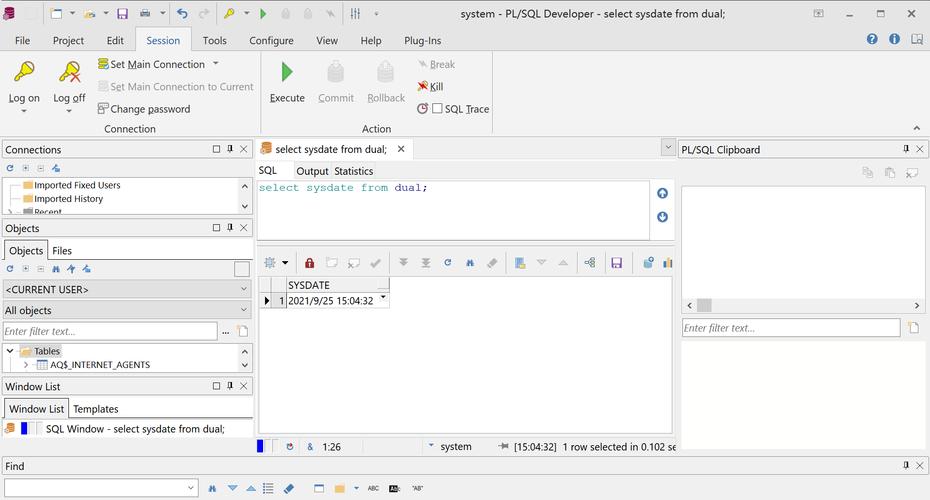Click Fetch last page in the result toolbar
The height and width of the screenshot is (500, 930).
point(426,263)
